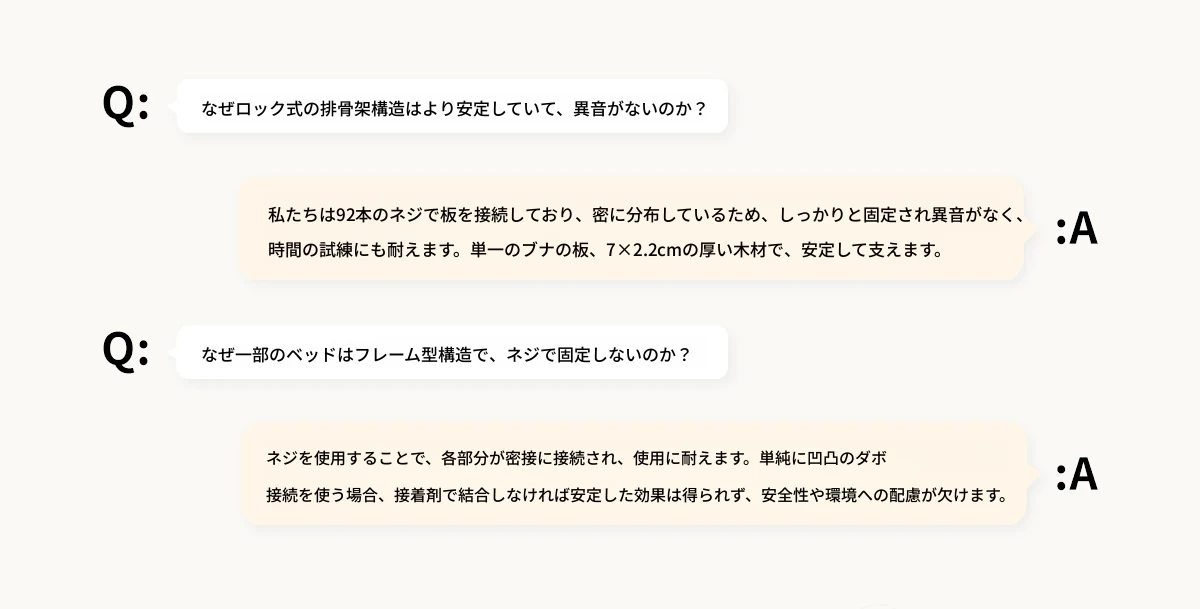
Task: Click the pointer tail of the second question bubble
Action: point(171,352)
